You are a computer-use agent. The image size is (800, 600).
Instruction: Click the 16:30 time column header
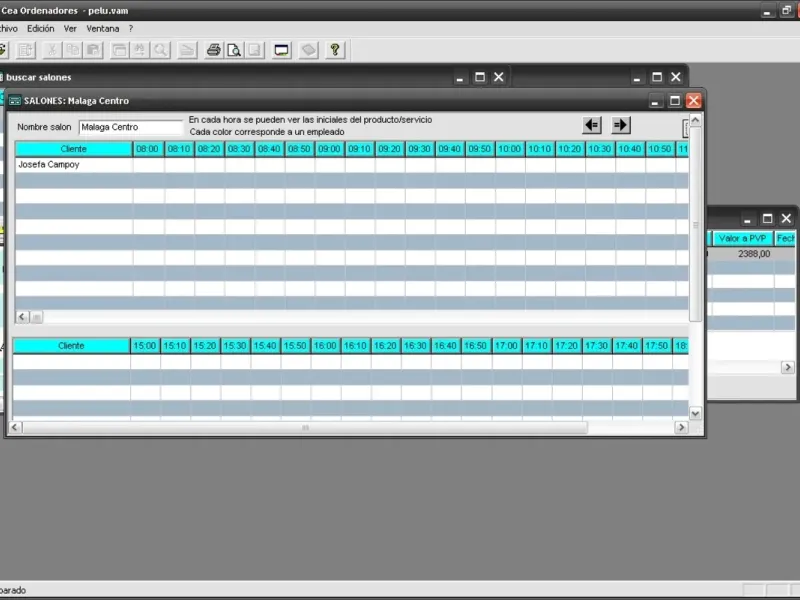(x=415, y=346)
